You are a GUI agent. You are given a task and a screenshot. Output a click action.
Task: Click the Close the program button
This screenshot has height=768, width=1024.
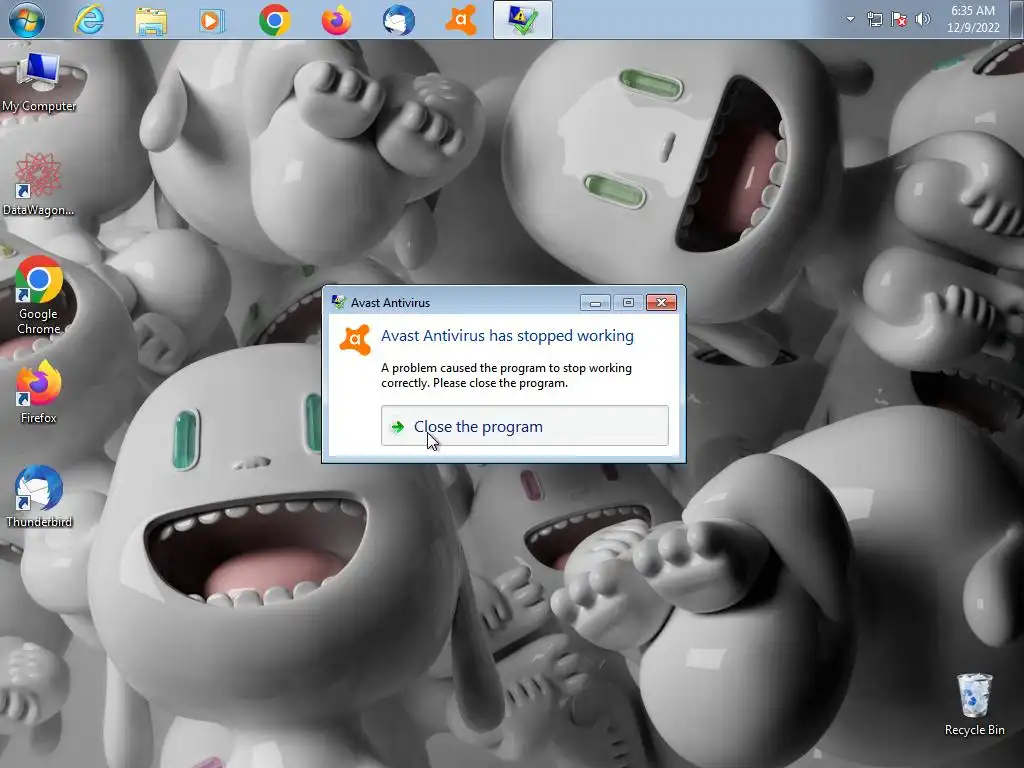pos(524,426)
